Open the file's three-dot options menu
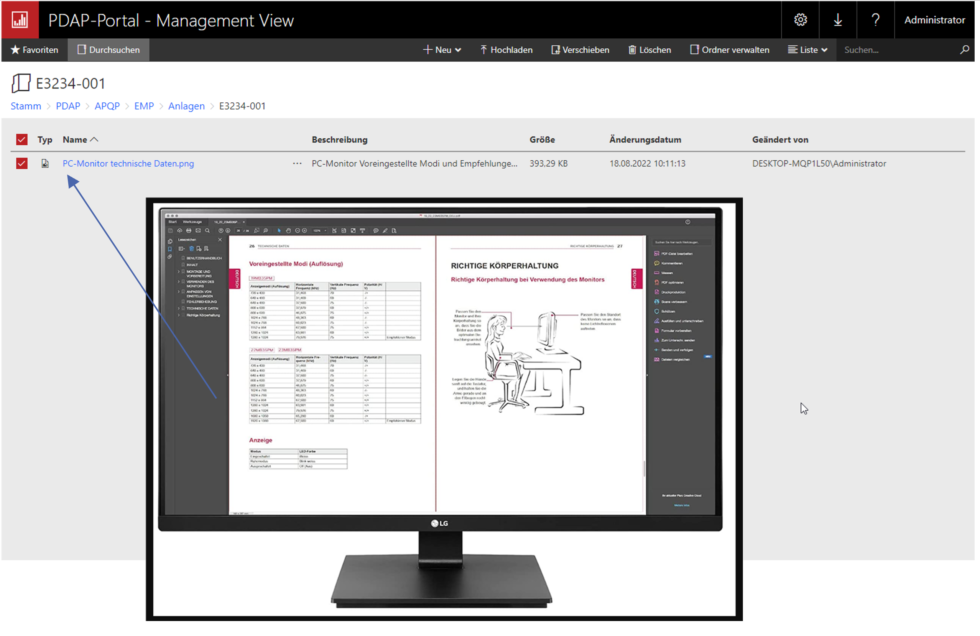This screenshot has height=636, width=980. (x=297, y=163)
